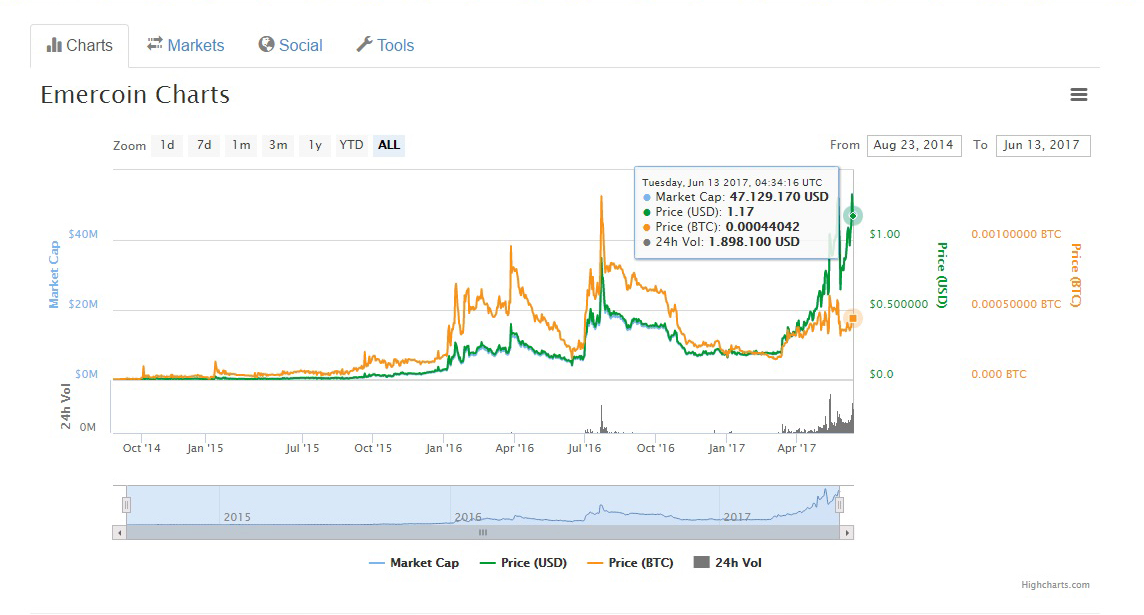Toggle Market Cap series in legend
The width and height of the screenshot is (1144, 615).
414,563
